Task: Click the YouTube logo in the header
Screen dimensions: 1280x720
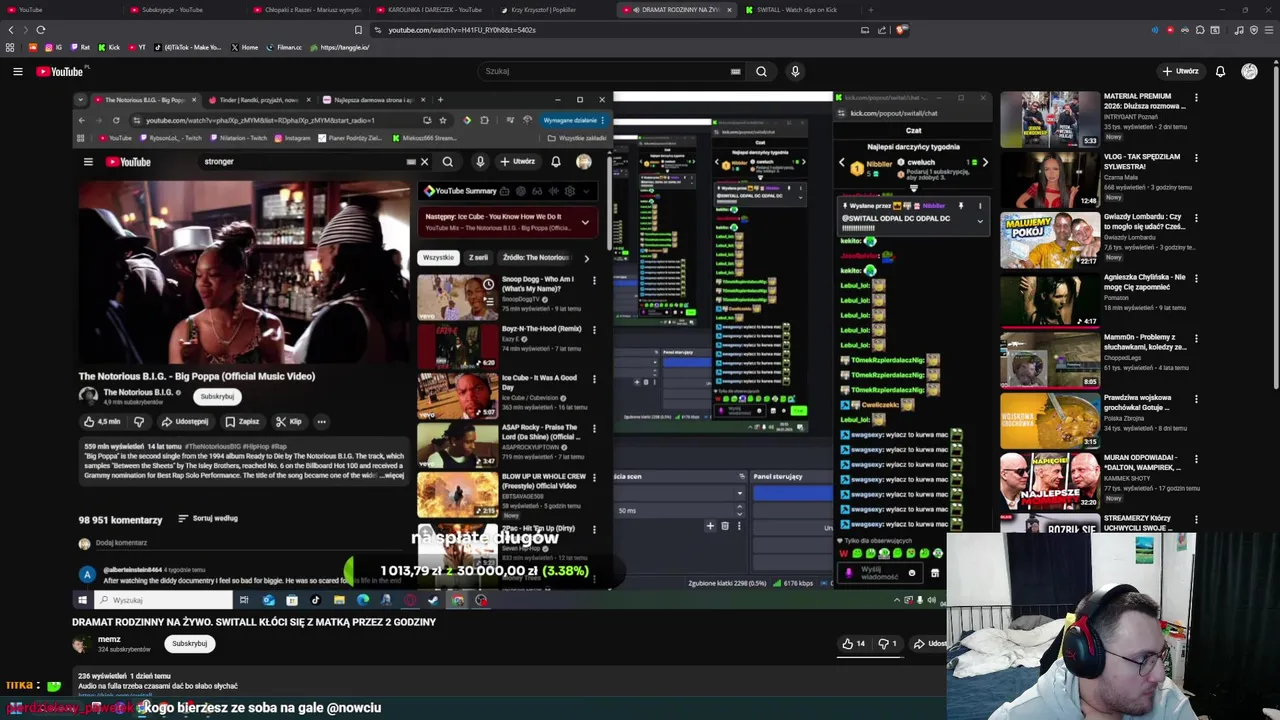Action: click(x=60, y=71)
